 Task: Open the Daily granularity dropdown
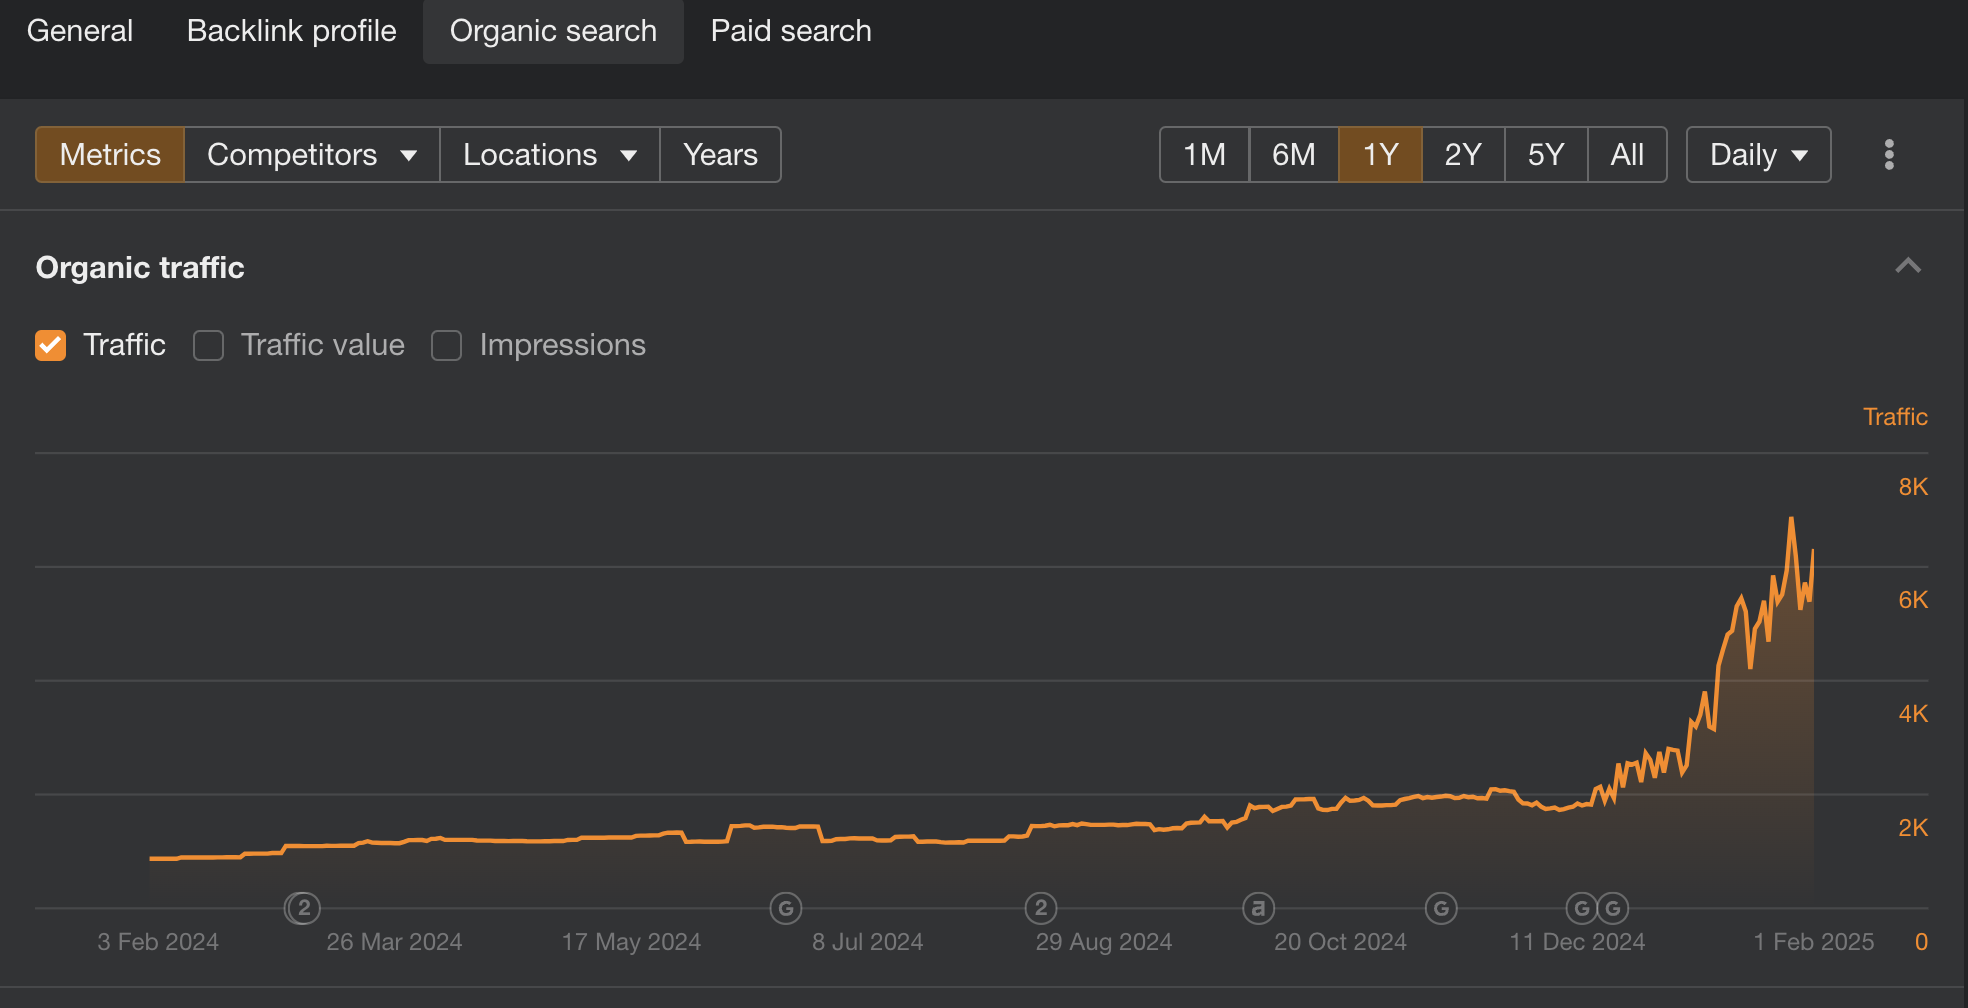[1758, 155]
